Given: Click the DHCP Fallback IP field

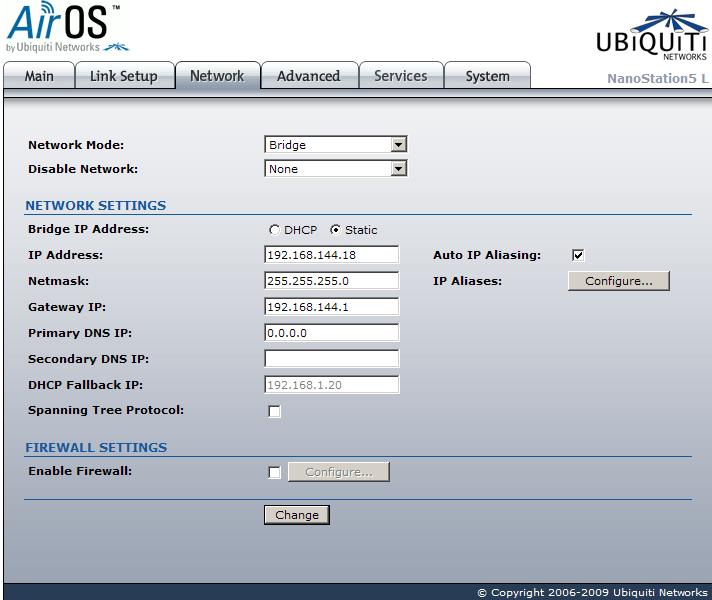Looking at the screenshot, I should (331, 385).
